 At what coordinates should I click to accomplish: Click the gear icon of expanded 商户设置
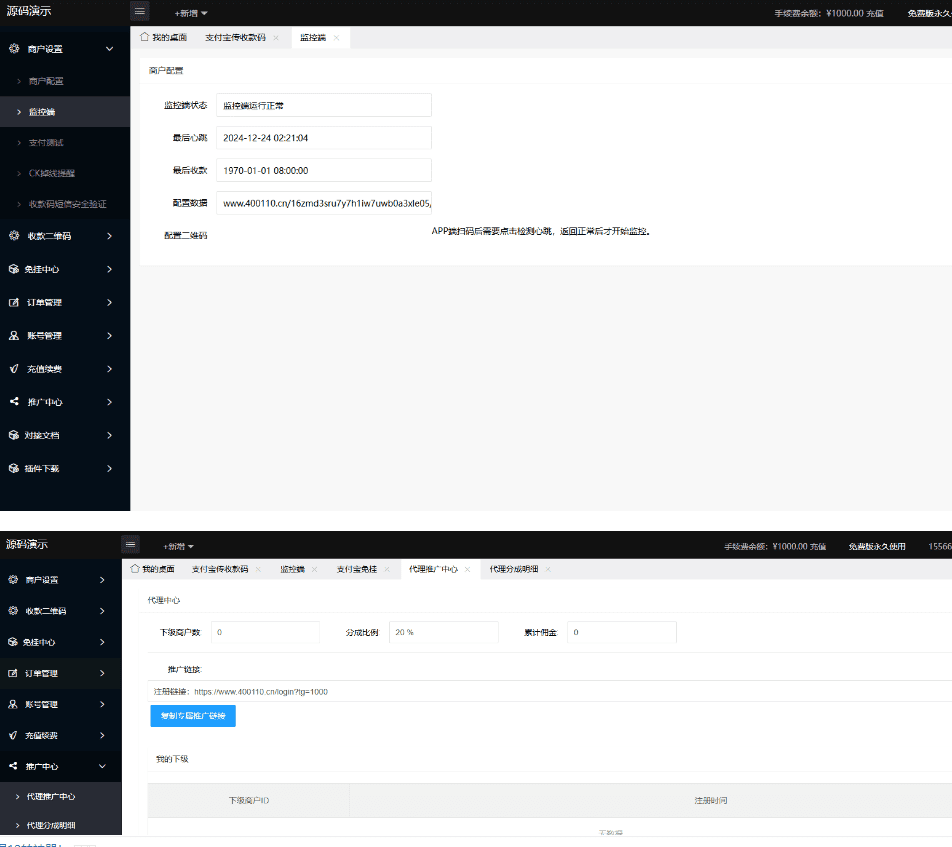(x=14, y=48)
